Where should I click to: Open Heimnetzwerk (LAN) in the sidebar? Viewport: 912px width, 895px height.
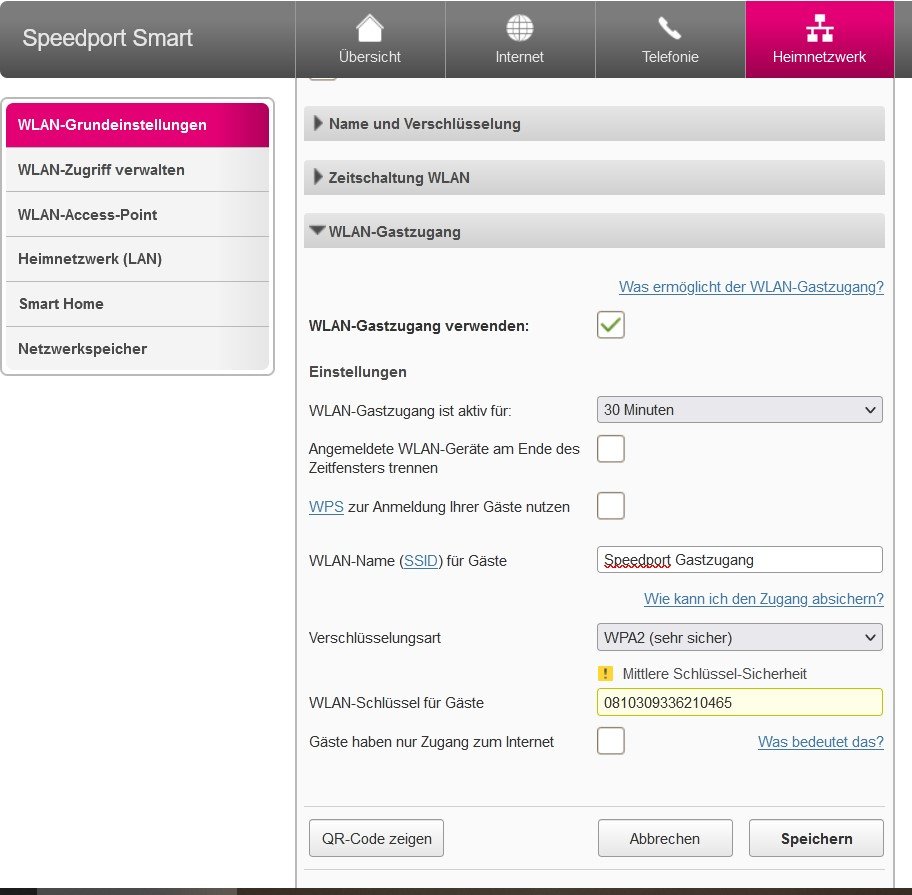[137, 259]
